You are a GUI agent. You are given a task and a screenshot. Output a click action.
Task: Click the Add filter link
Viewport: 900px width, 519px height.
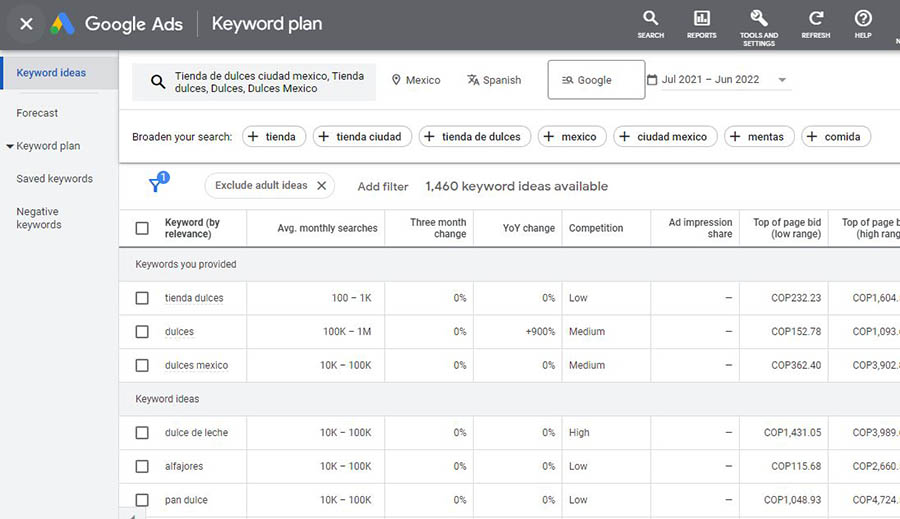point(383,186)
